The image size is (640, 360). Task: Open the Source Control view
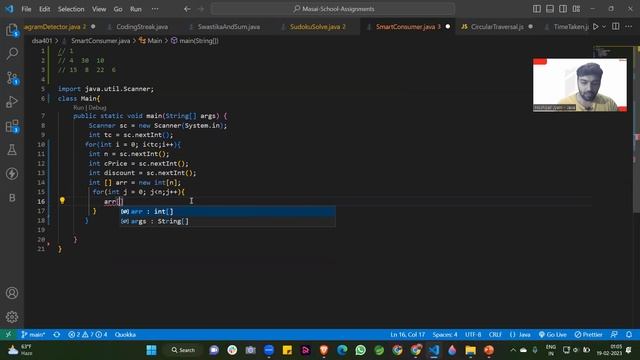pyautogui.click(x=12, y=78)
